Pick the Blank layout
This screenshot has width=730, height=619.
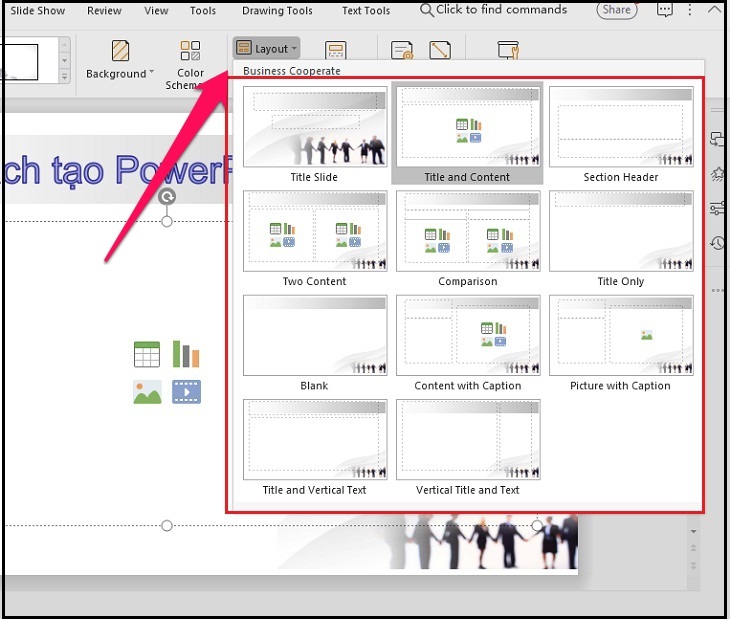[x=315, y=343]
